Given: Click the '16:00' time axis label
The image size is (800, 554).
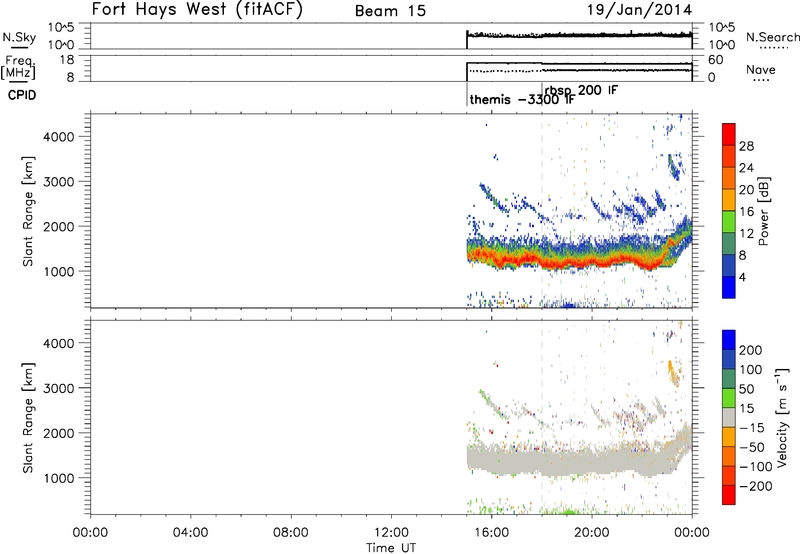Looking at the screenshot, I should 491,533.
